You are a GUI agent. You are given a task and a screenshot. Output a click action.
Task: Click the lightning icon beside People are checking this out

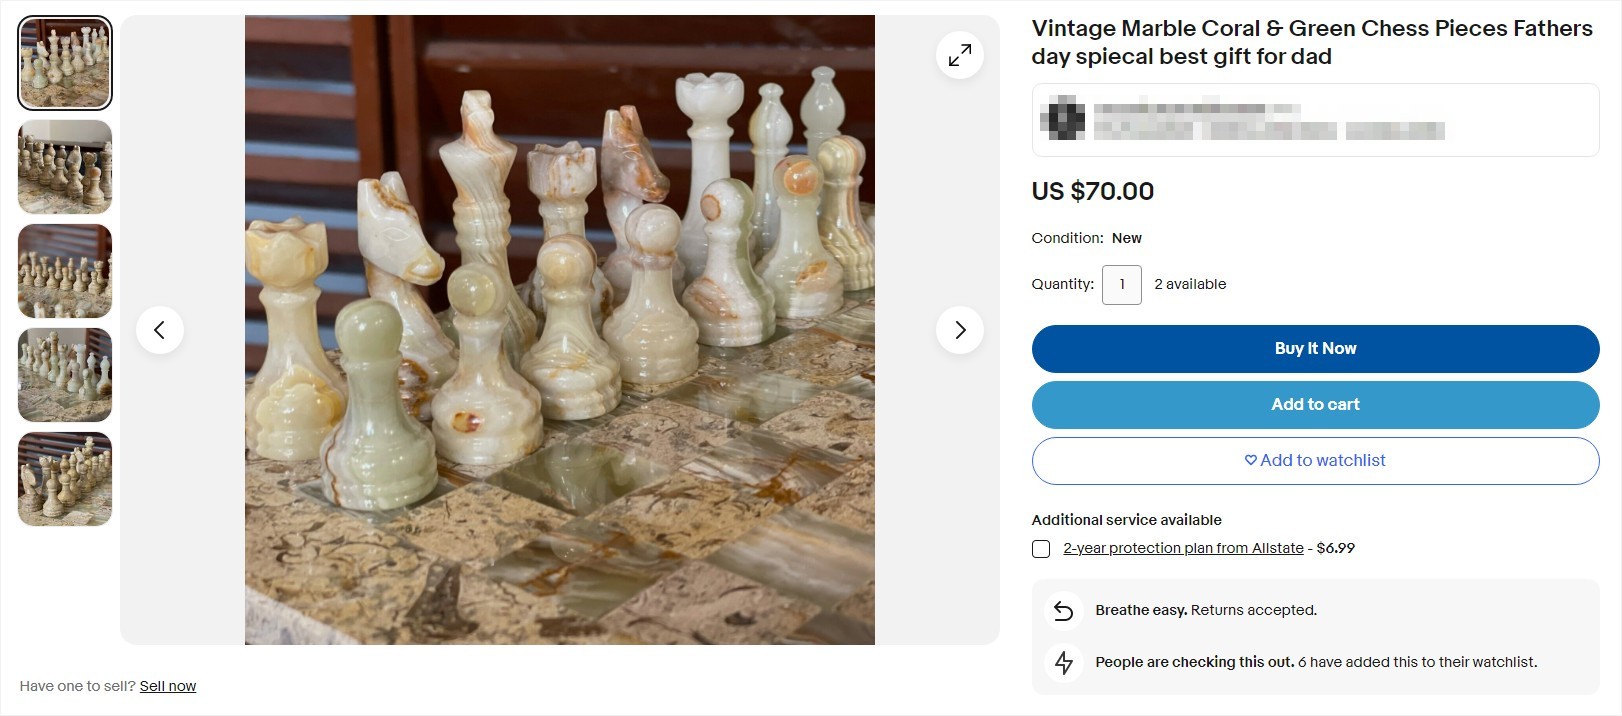point(1064,661)
